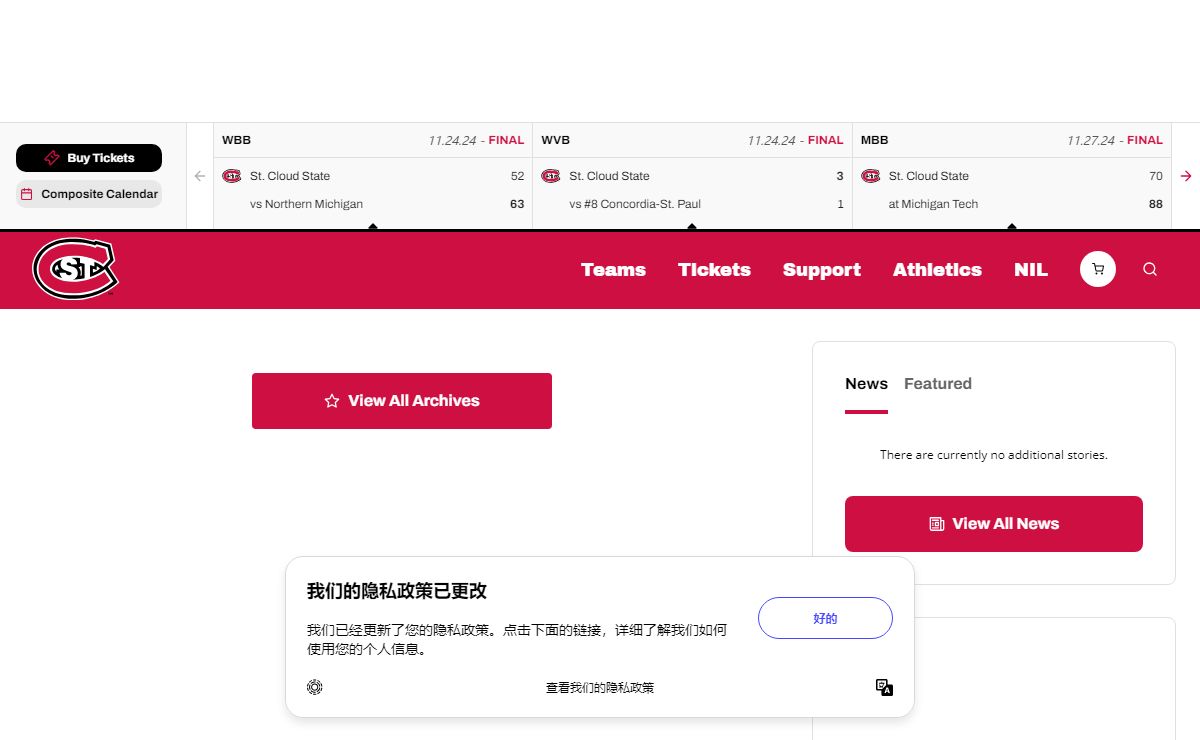The image size is (1200, 740).
Task: Select the News tab
Action: (866, 384)
